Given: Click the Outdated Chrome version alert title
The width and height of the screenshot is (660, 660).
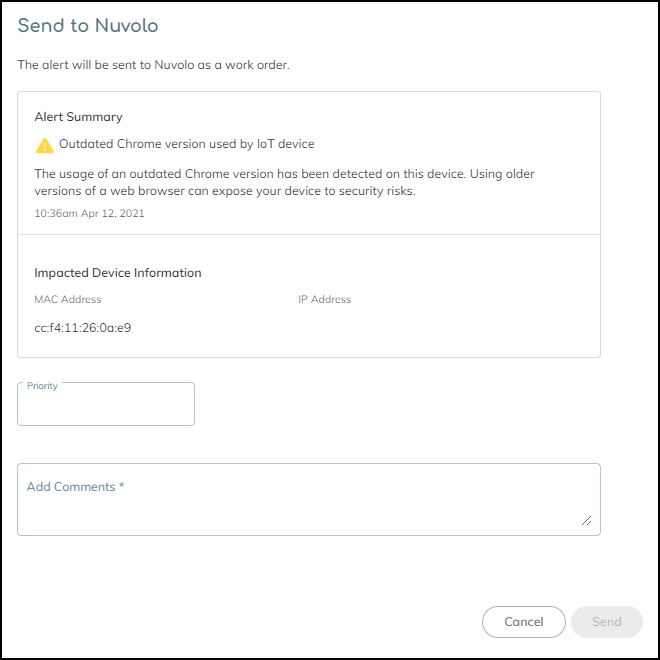Looking at the screenshot, I should click(x=186, y=144).
